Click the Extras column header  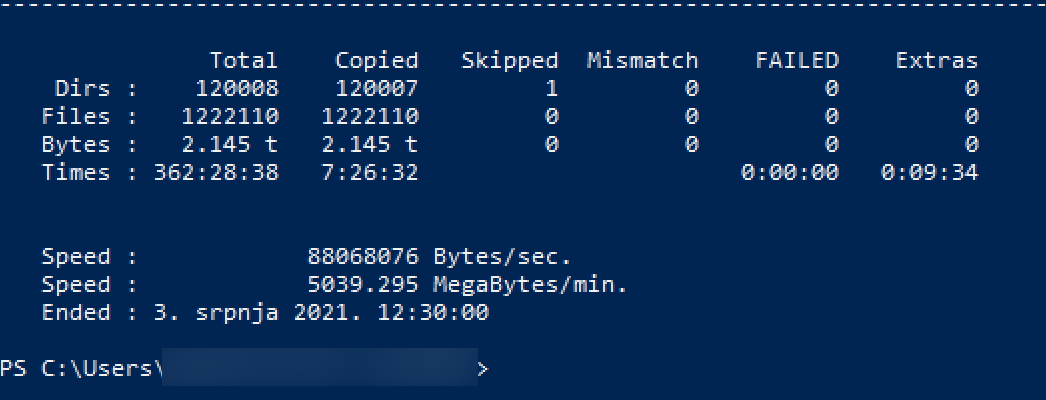(937, 61)
